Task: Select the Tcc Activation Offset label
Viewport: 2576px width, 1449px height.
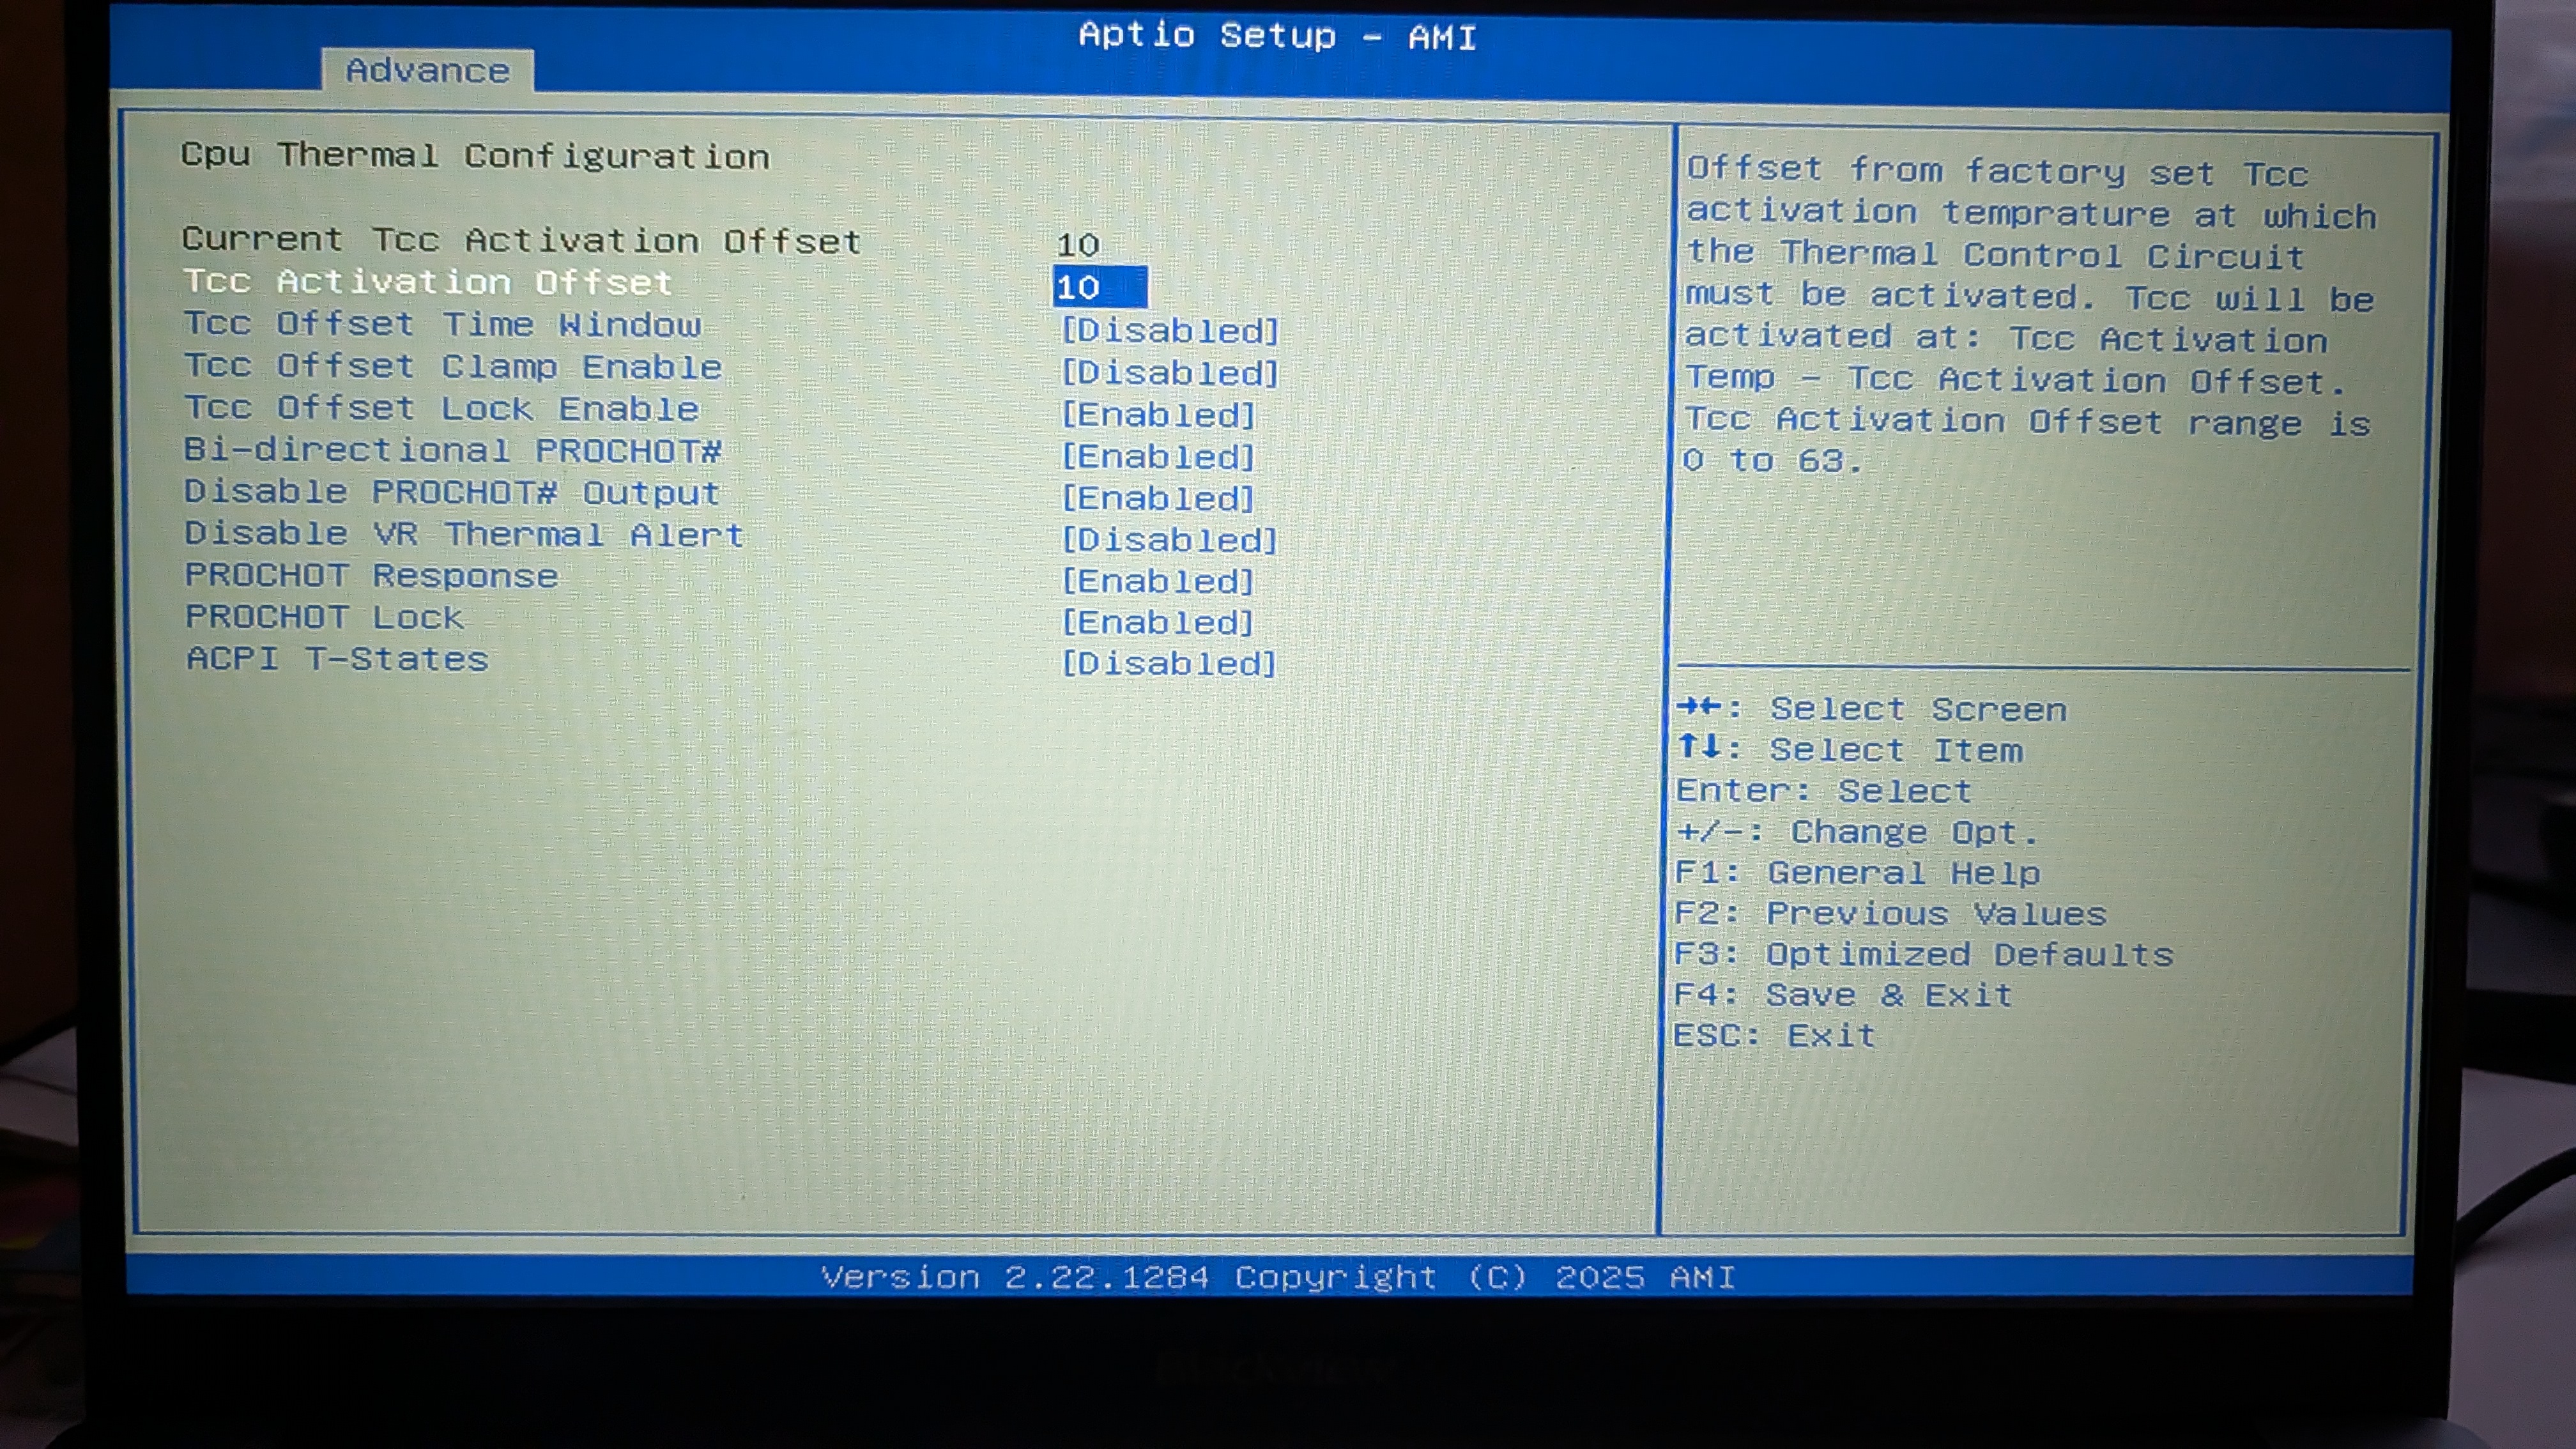Action: 428,282
